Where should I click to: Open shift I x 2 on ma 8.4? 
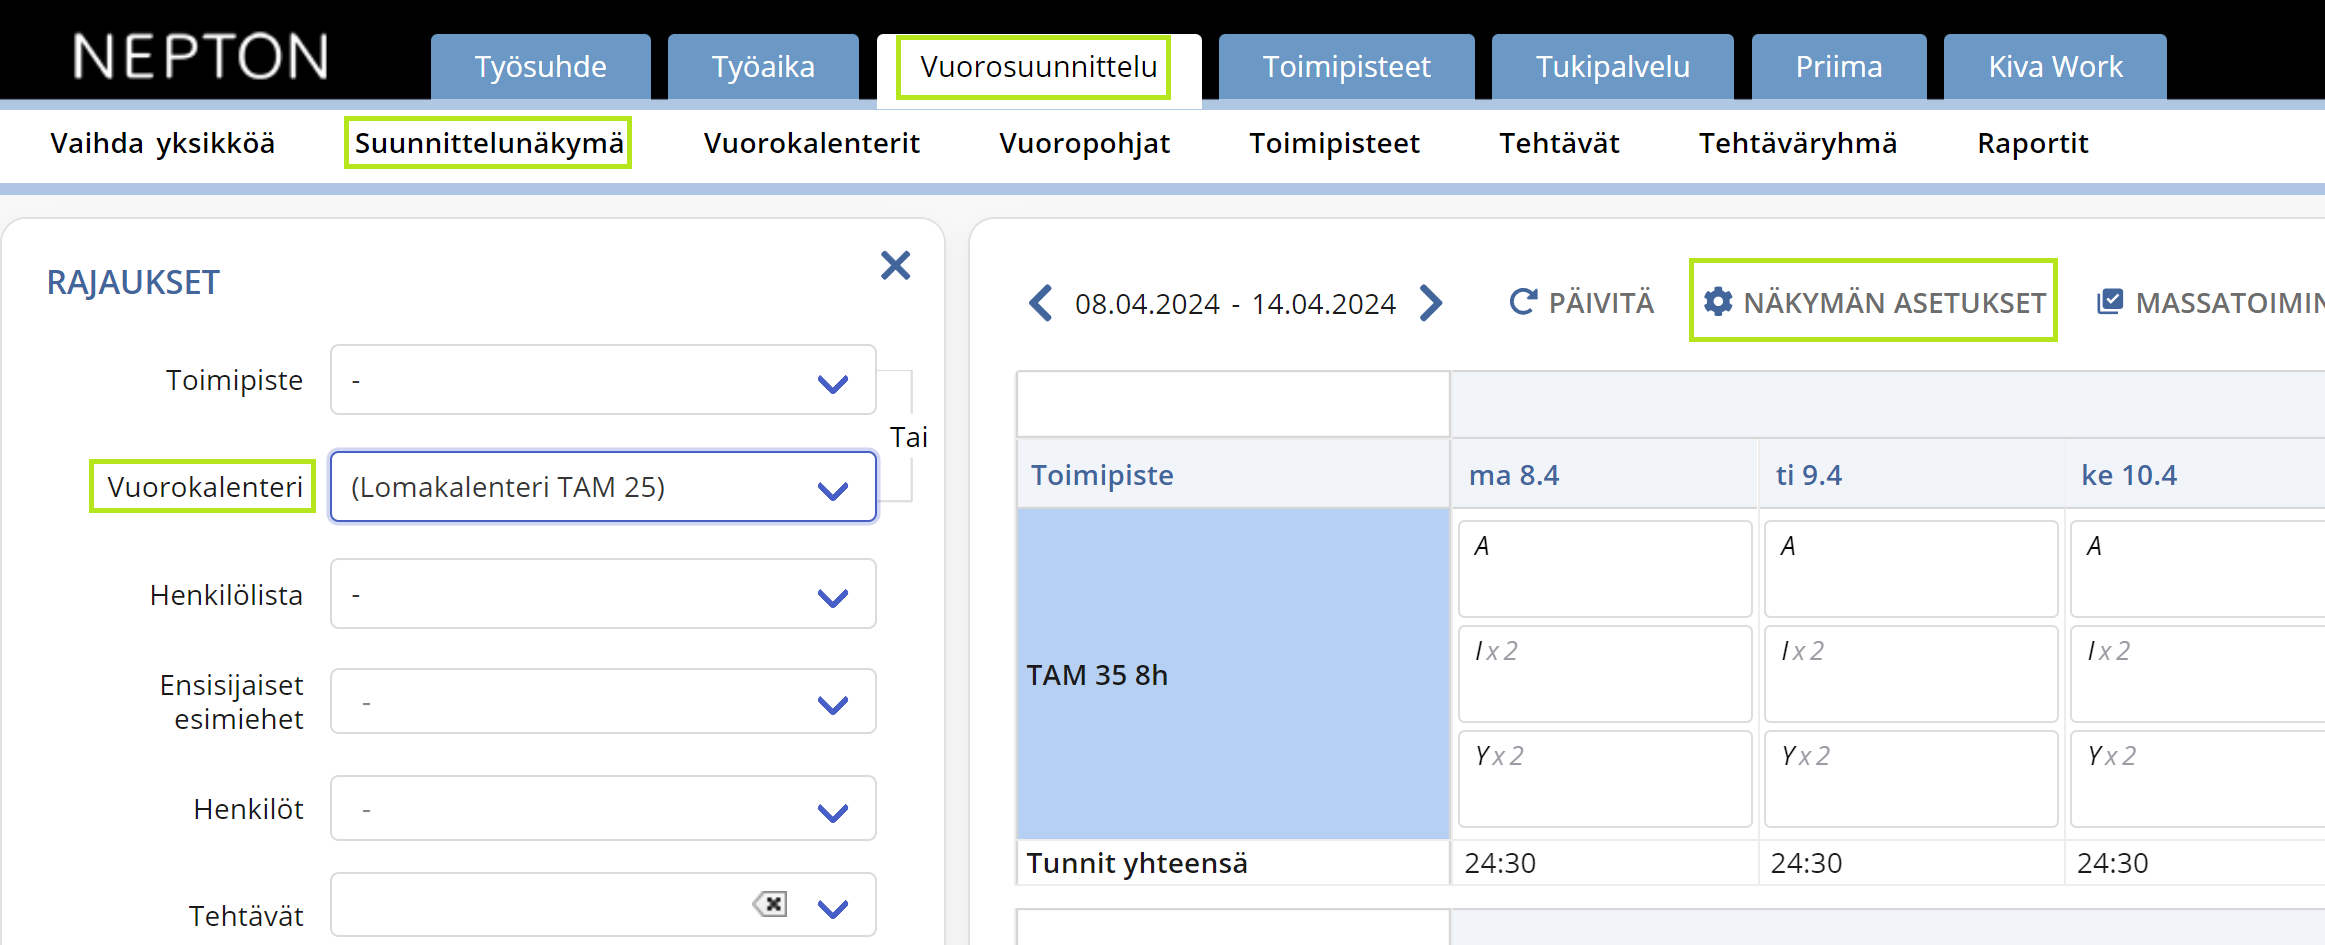click(x=1605, y=673)
